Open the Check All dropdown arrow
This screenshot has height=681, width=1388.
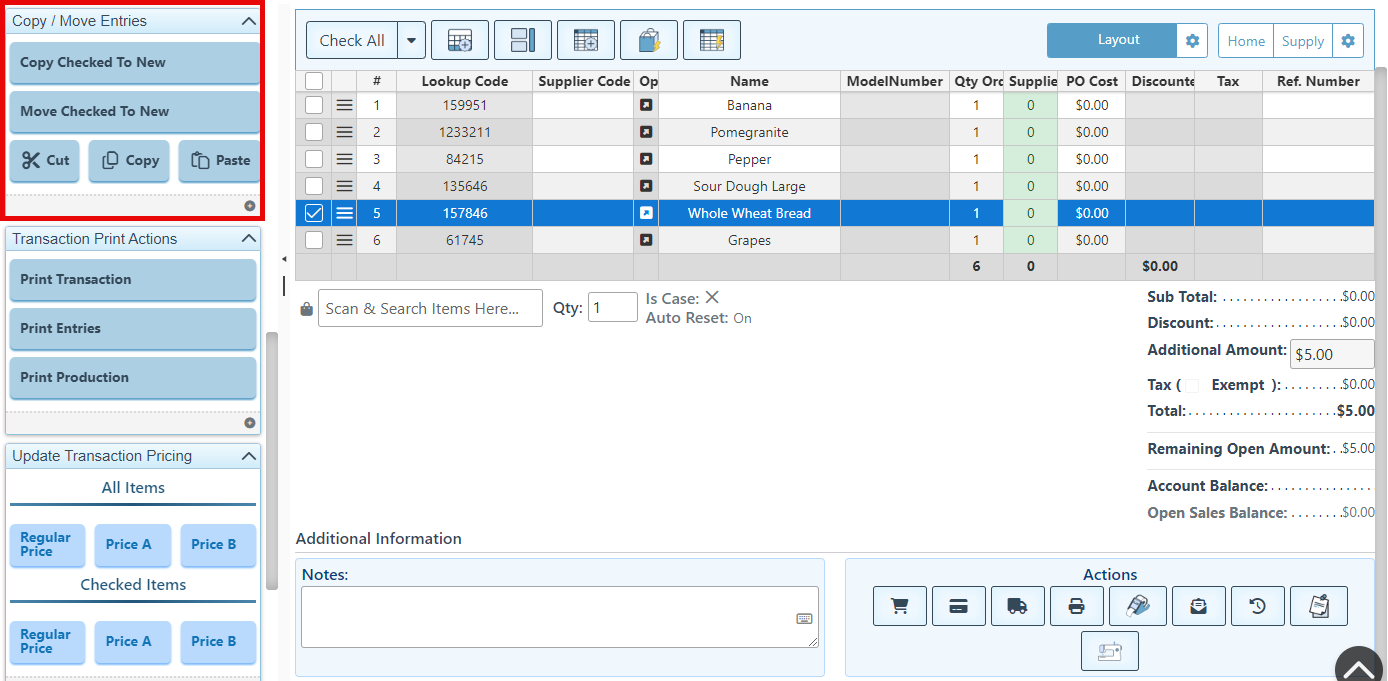pos(411,41)
